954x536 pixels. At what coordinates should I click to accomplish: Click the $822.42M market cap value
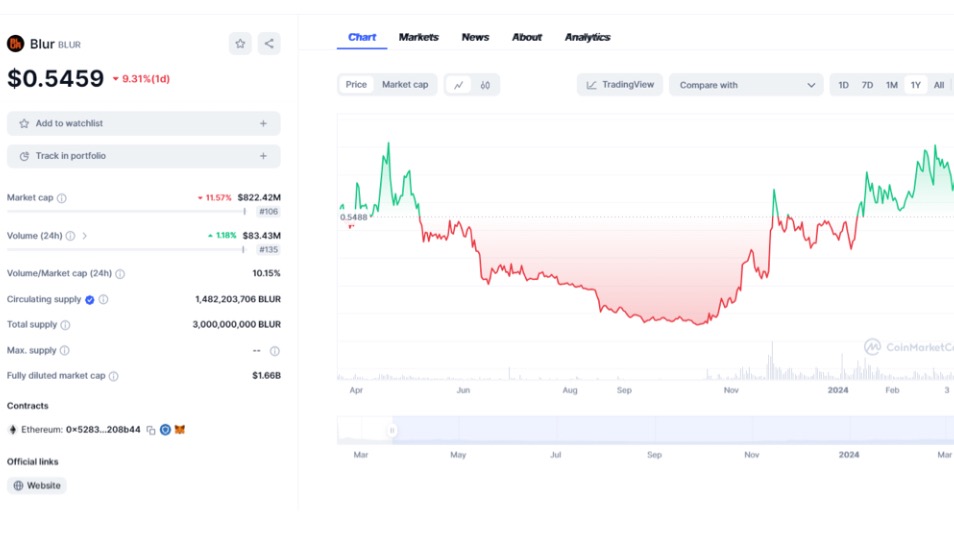coord(259,197)
